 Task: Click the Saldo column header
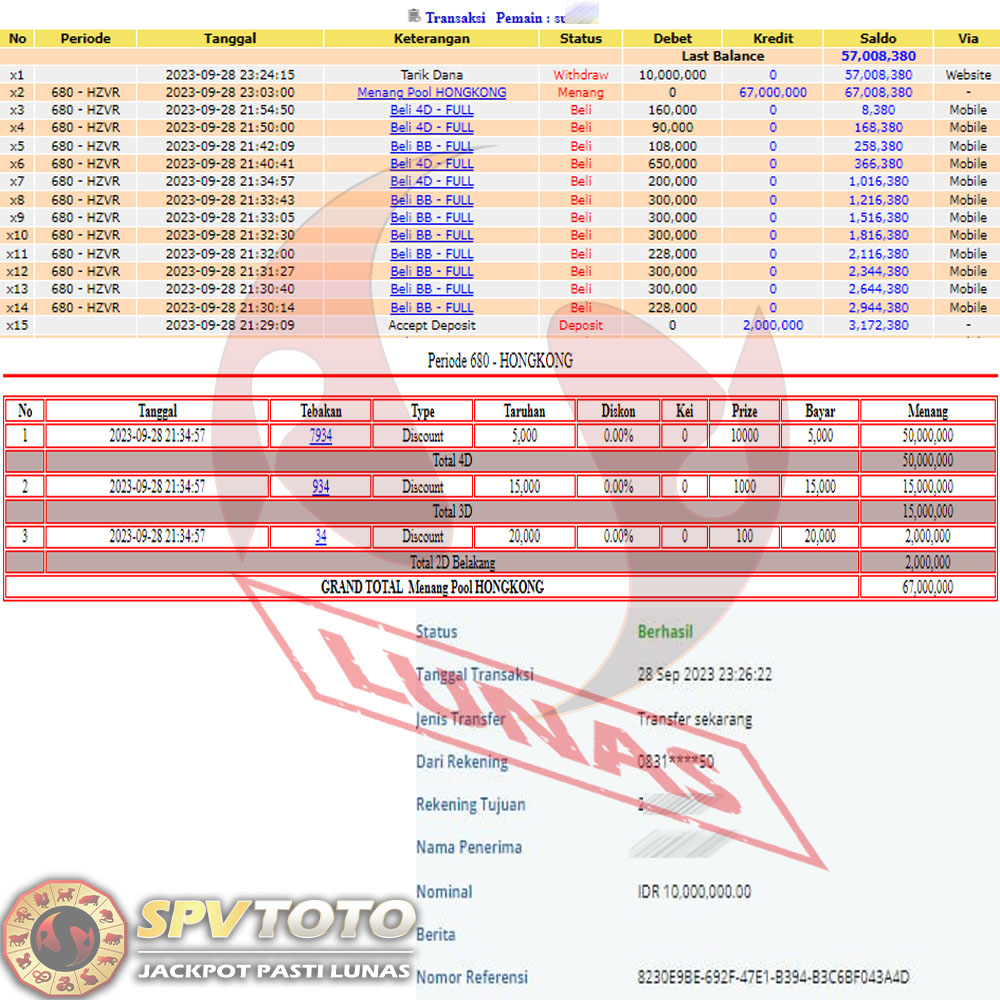coord(878,39)
